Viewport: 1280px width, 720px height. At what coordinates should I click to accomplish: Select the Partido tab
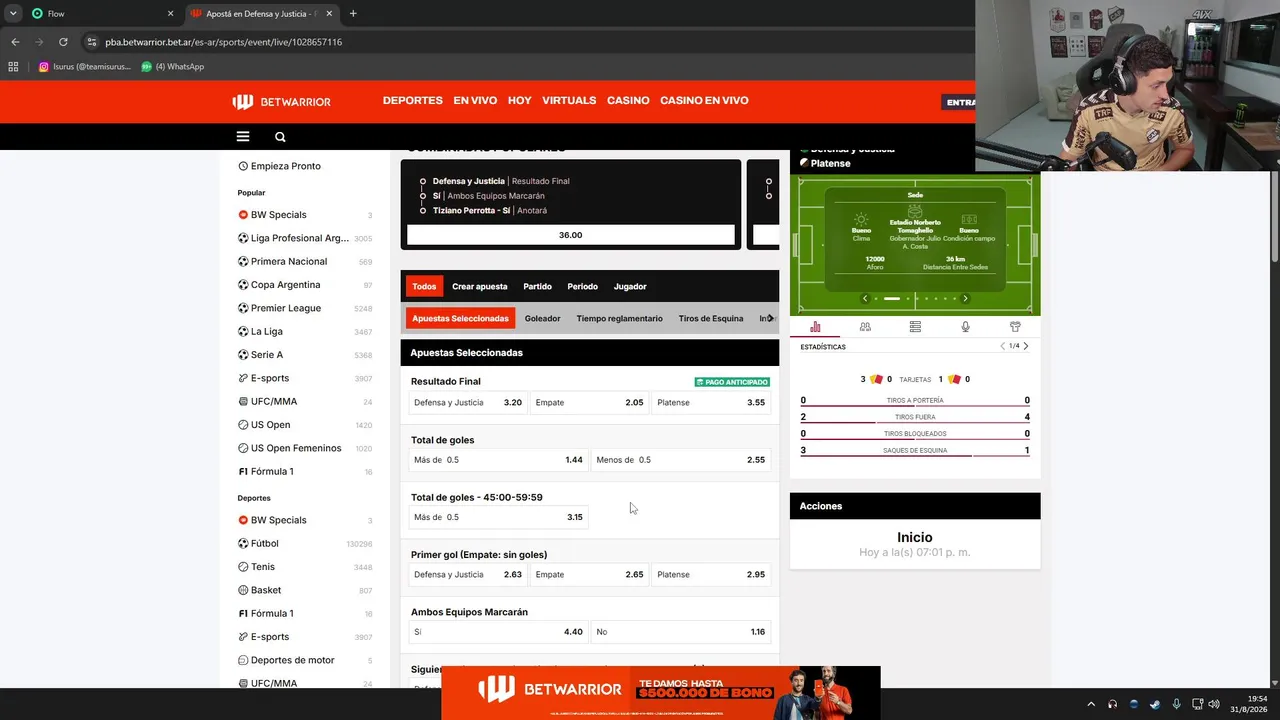click(x=537, y=287)
